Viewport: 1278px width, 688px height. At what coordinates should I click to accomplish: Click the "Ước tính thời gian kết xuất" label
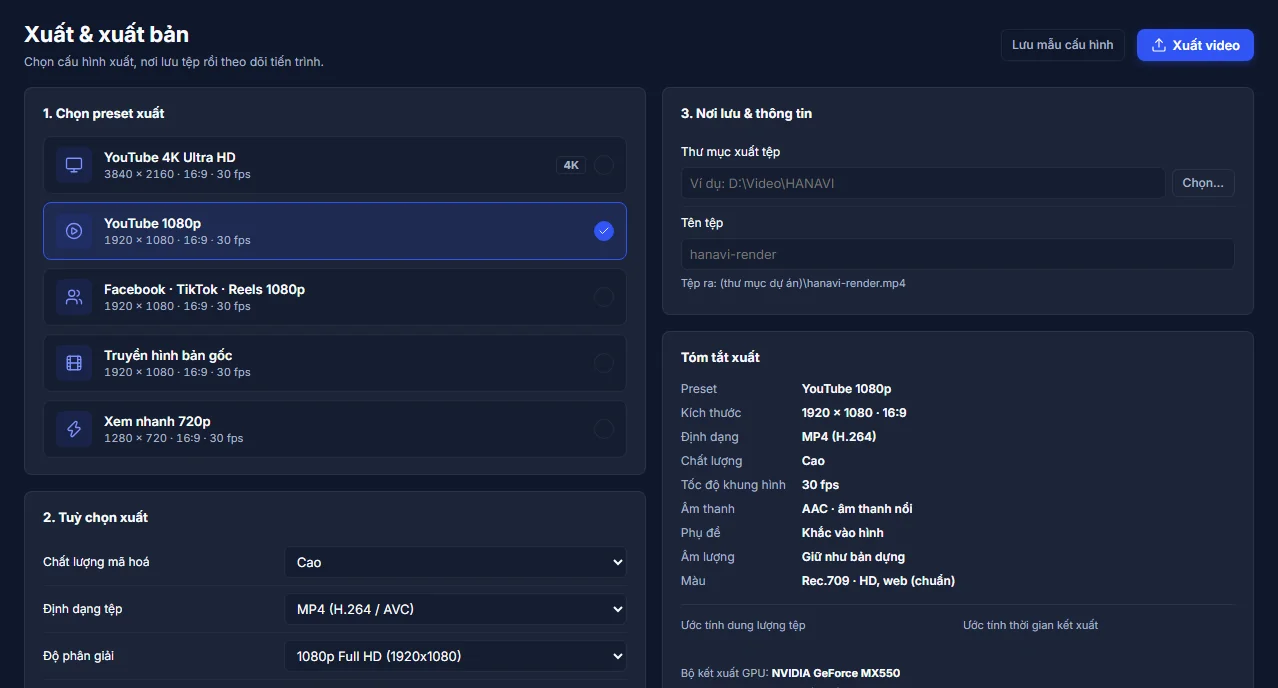[x=1030, y=625]
